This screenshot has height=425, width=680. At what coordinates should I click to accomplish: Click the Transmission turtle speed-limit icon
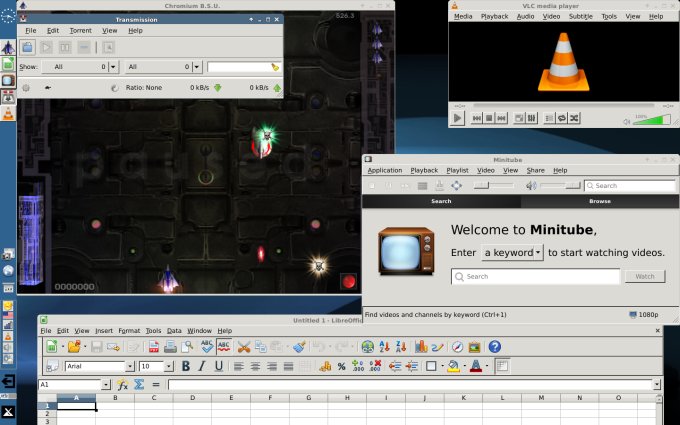[47, 87]
